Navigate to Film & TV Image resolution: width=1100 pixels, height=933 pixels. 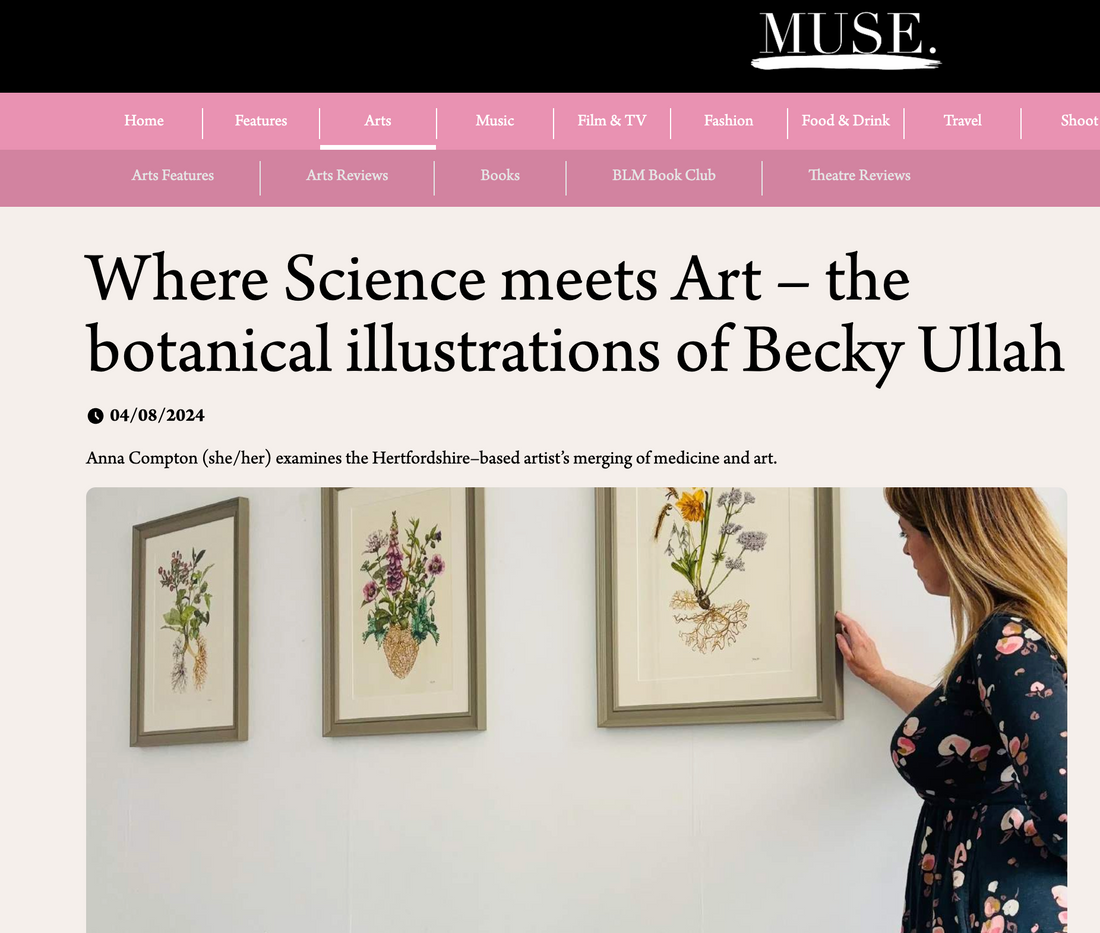[612, 121]
